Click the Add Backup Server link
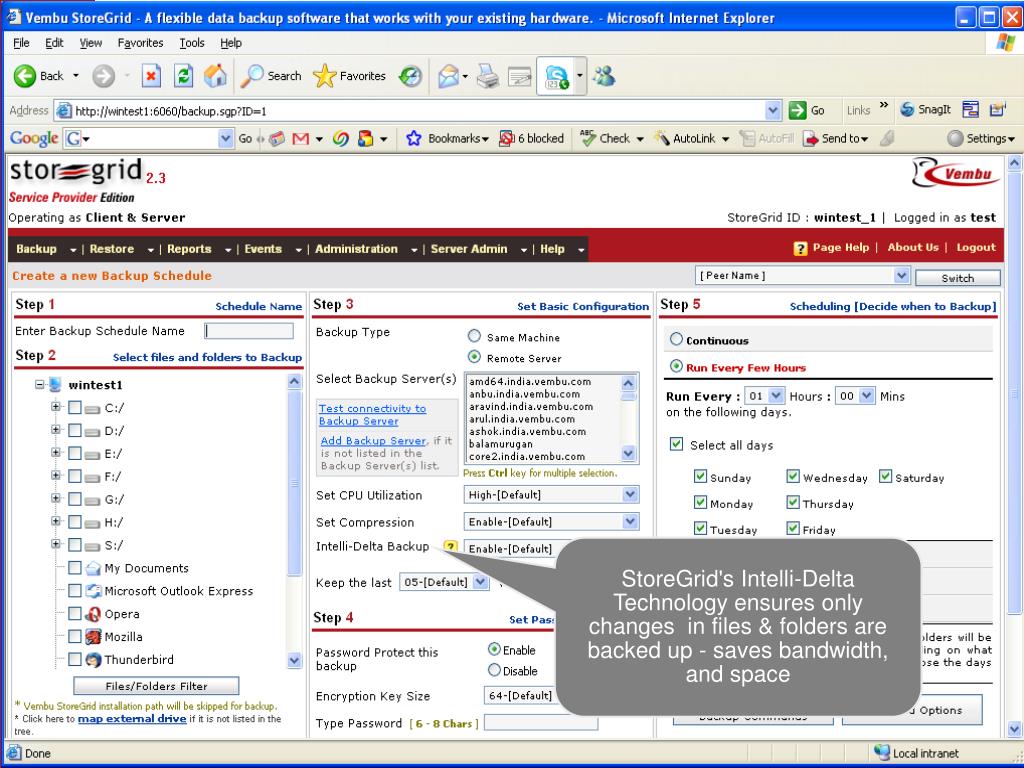The width and height of the screenshot is (1024, 768). (373, 441)
